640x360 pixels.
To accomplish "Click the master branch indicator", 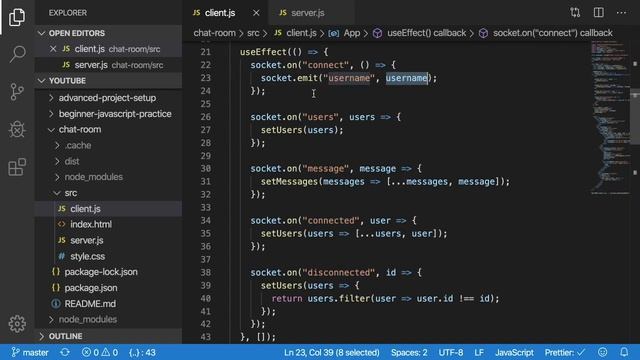I will pyautogui.click(x=30, y=352).
